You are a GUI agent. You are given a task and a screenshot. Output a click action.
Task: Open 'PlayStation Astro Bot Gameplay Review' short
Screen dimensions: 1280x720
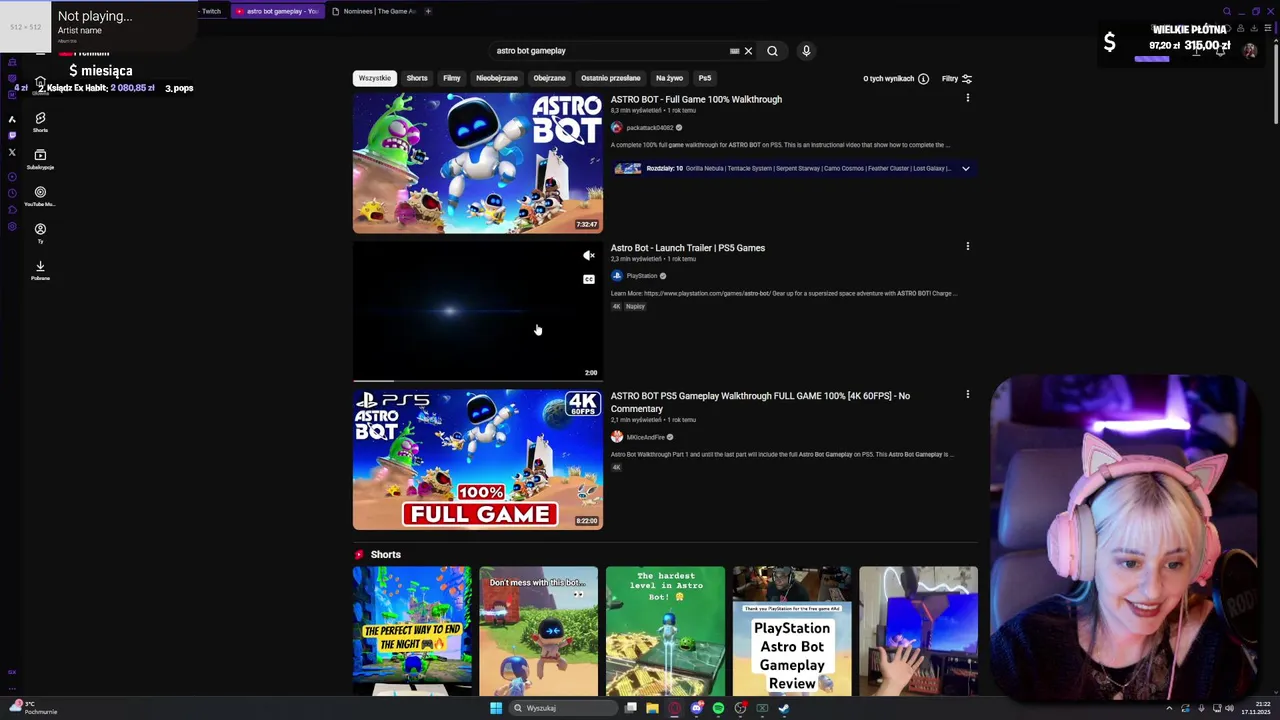tap(792, 631)
